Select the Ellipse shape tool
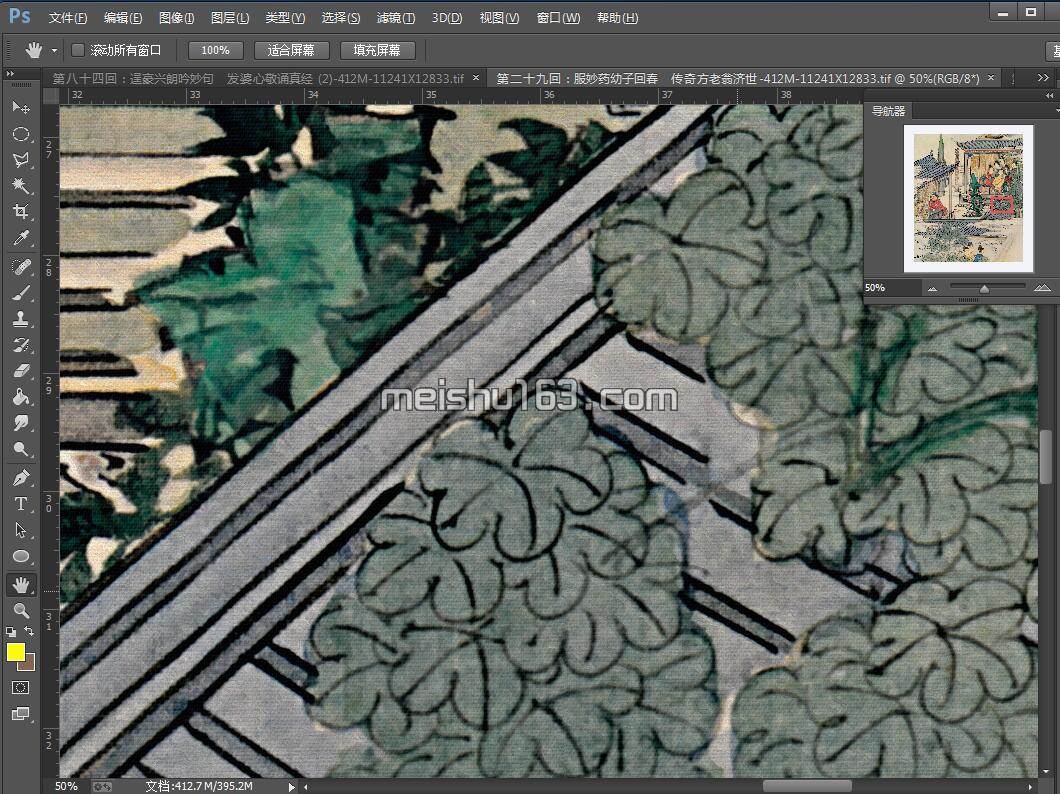 (x=21, y=556)
